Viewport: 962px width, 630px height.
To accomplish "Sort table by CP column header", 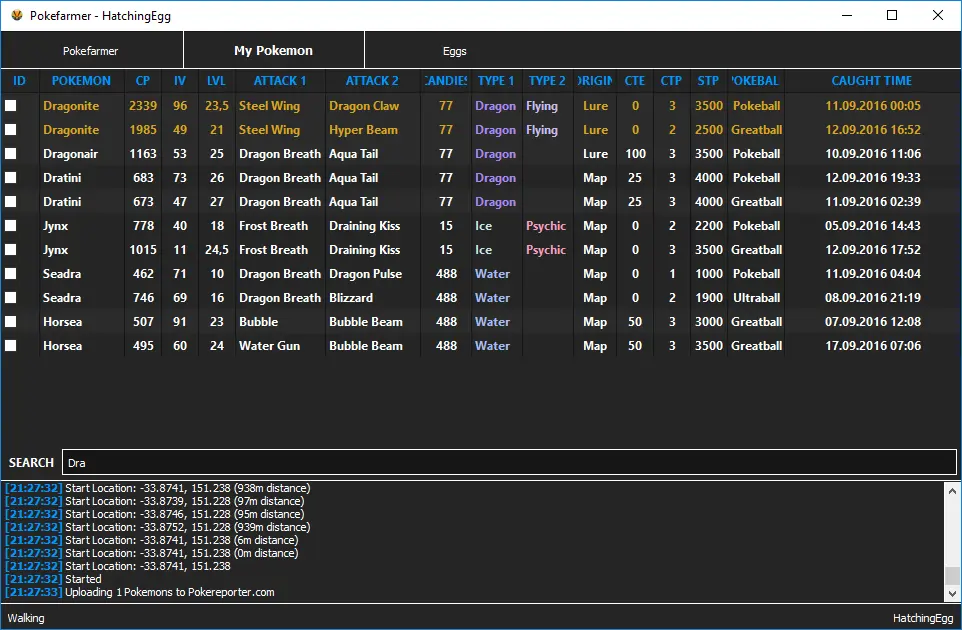I will click(143, 81).
